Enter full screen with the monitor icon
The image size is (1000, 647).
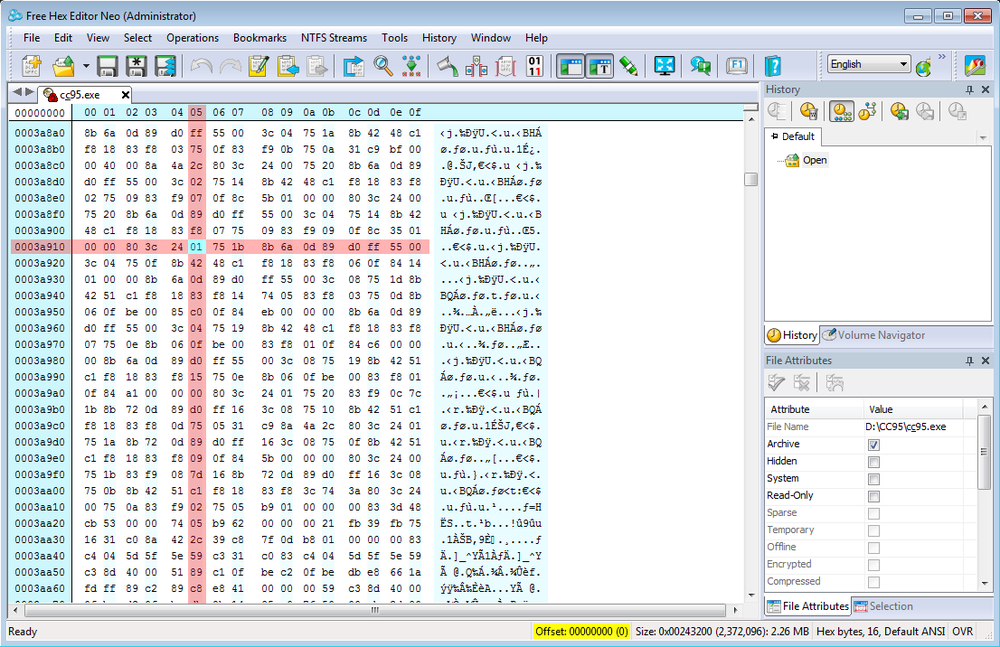pos(665,66)
